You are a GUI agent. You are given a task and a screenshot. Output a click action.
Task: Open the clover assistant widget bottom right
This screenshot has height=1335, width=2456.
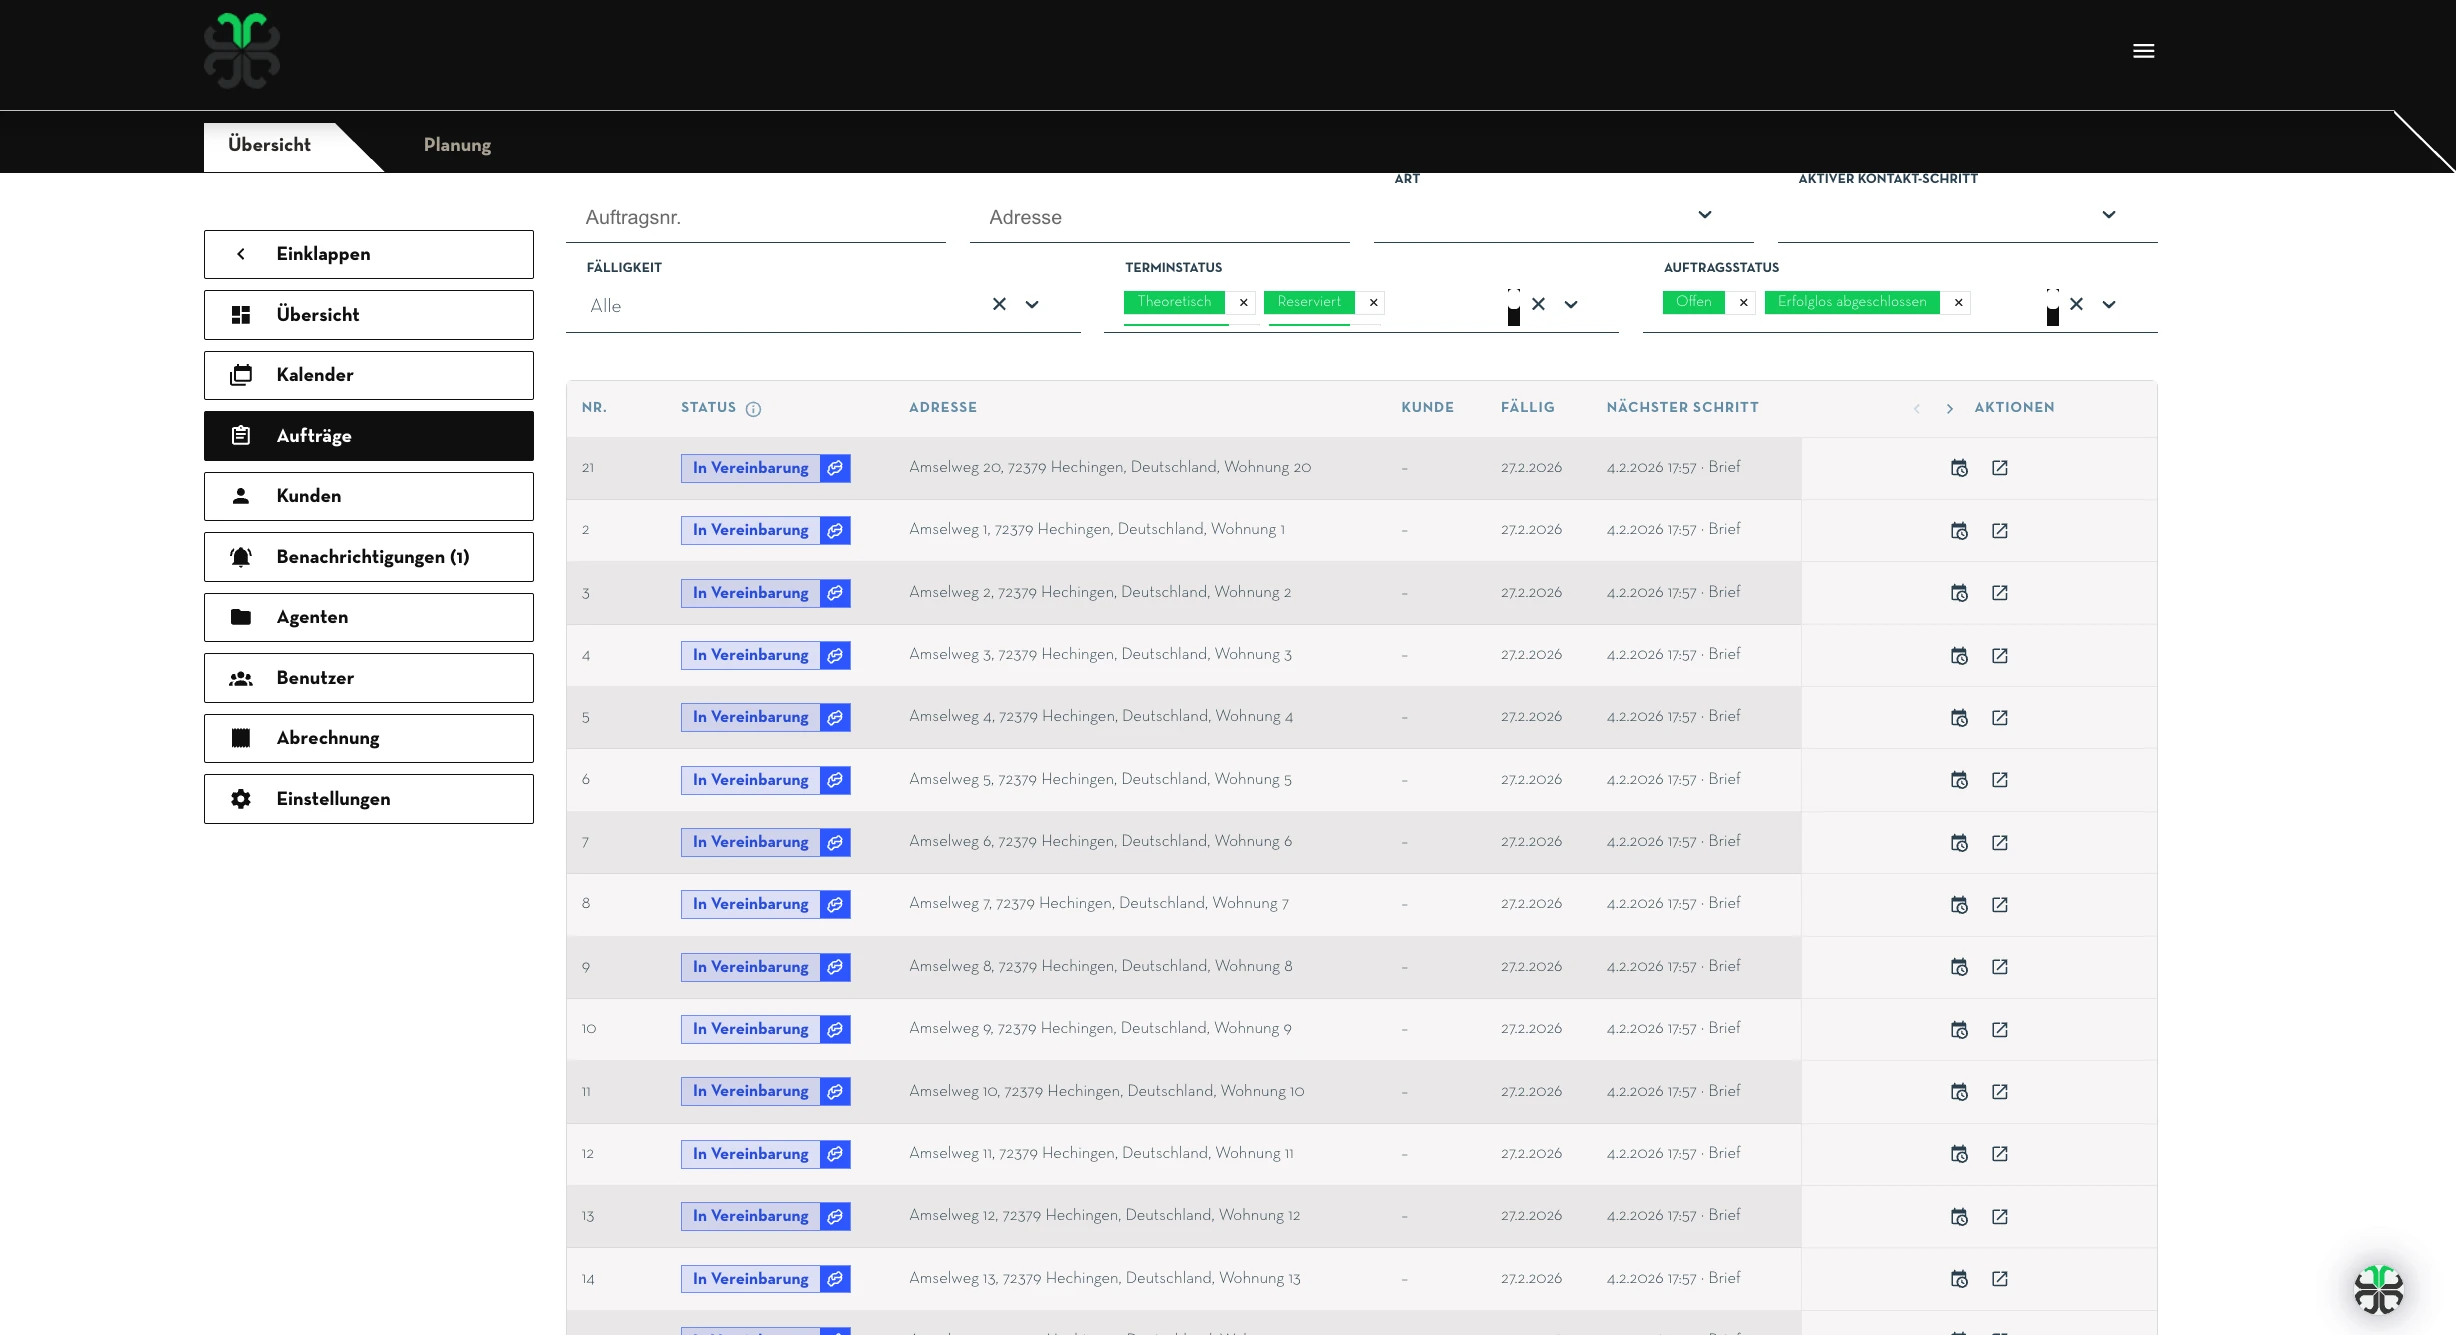(2378, 1289)
